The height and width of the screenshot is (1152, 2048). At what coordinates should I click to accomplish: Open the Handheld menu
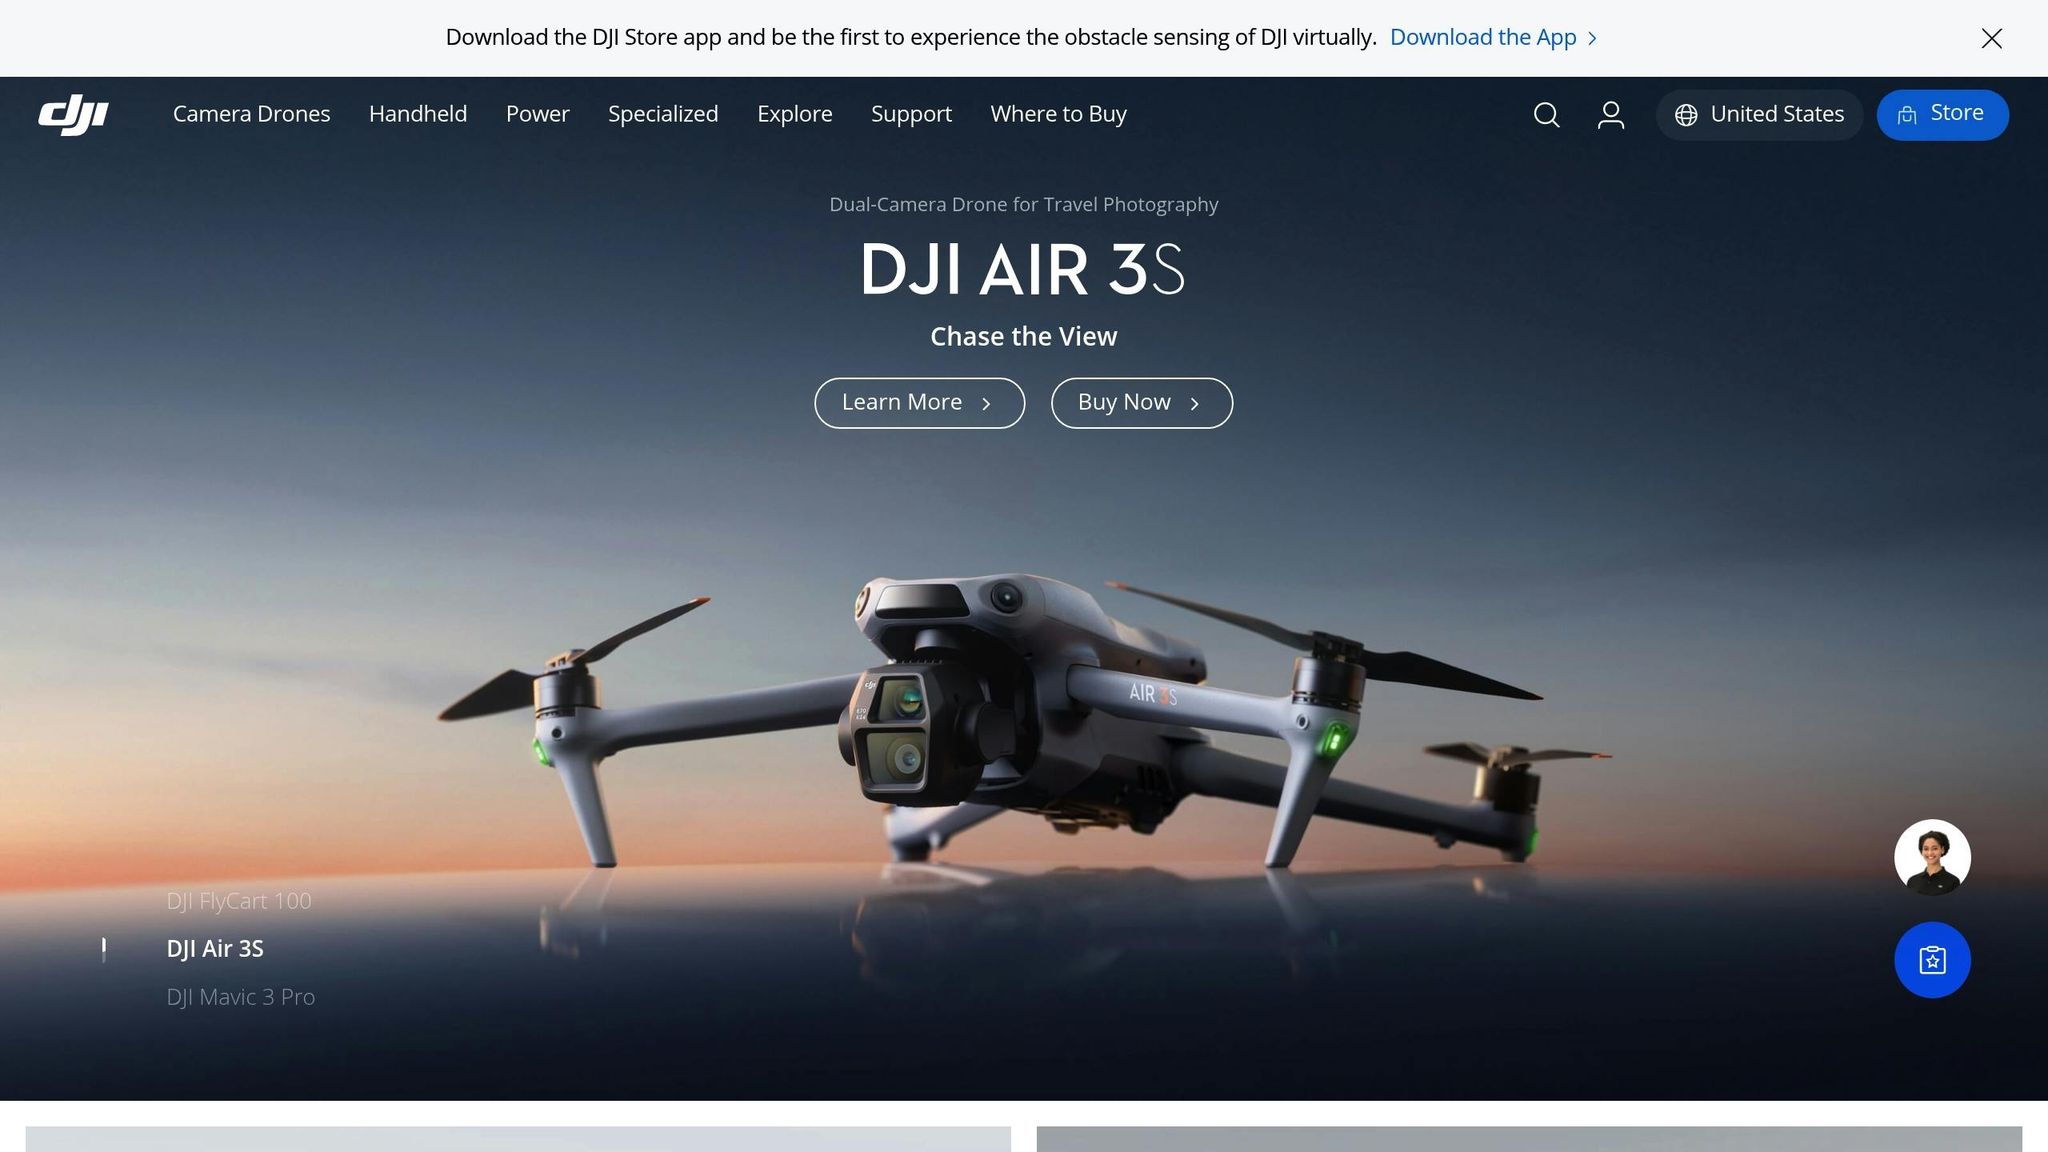click(418, 114)
